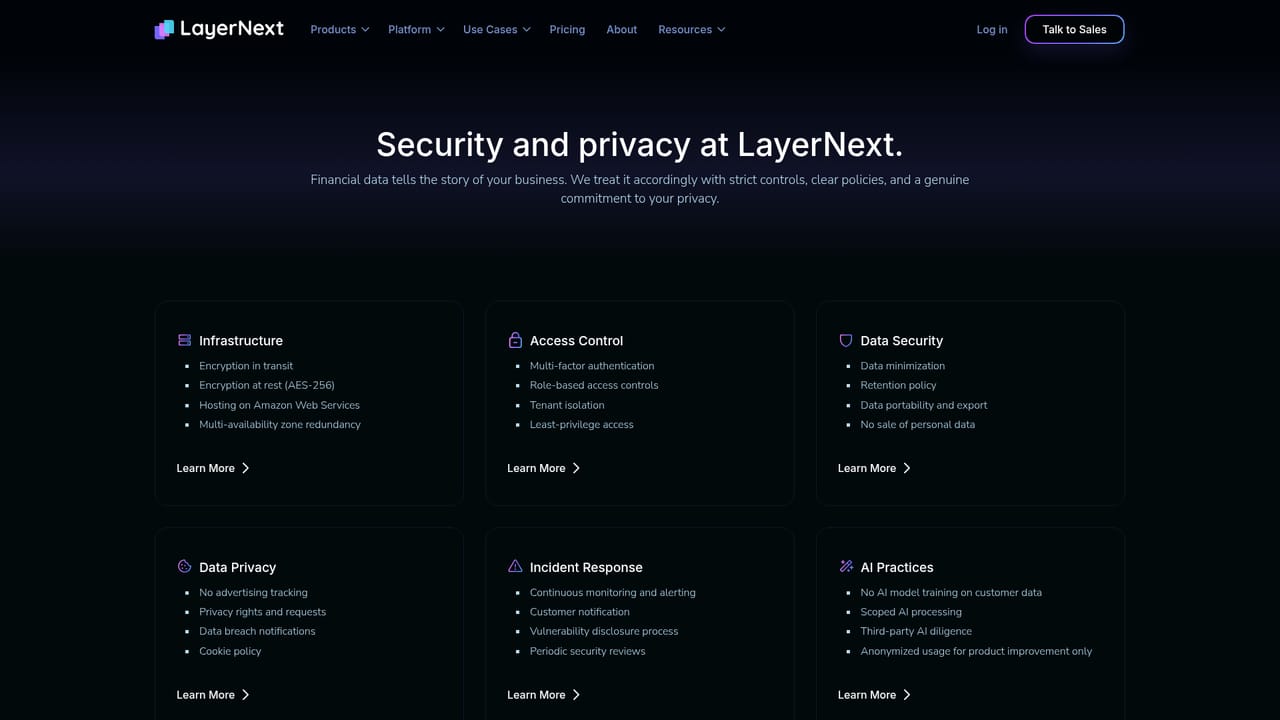Learn more about Data Privacy

coord(213,695)
